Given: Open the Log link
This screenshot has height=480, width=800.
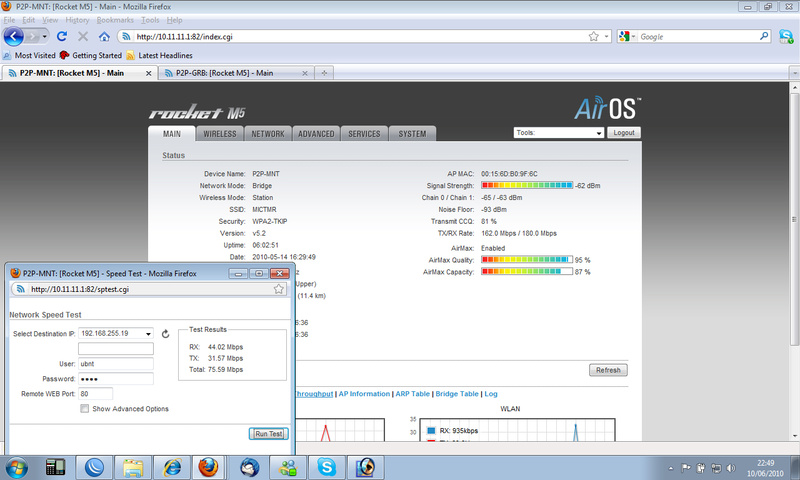Looking at the screenshot, I should coord(491,394).
